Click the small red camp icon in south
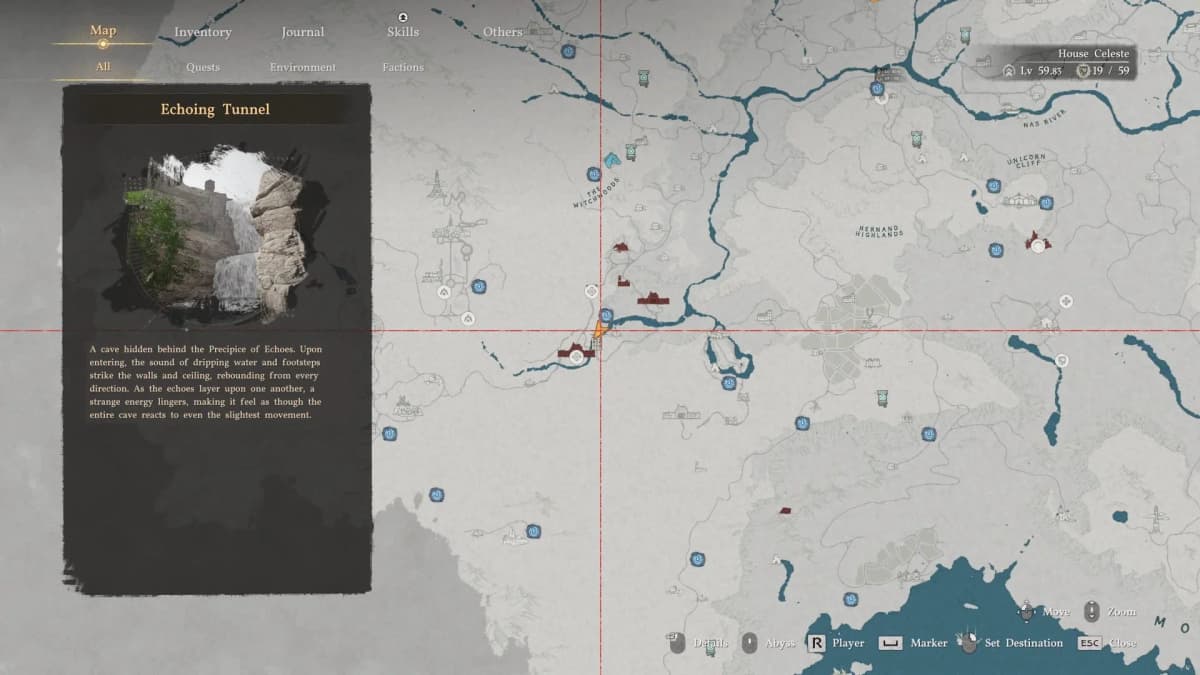Screen dimensions: 1200x675 pyautogui.click(x=785, y=511)
